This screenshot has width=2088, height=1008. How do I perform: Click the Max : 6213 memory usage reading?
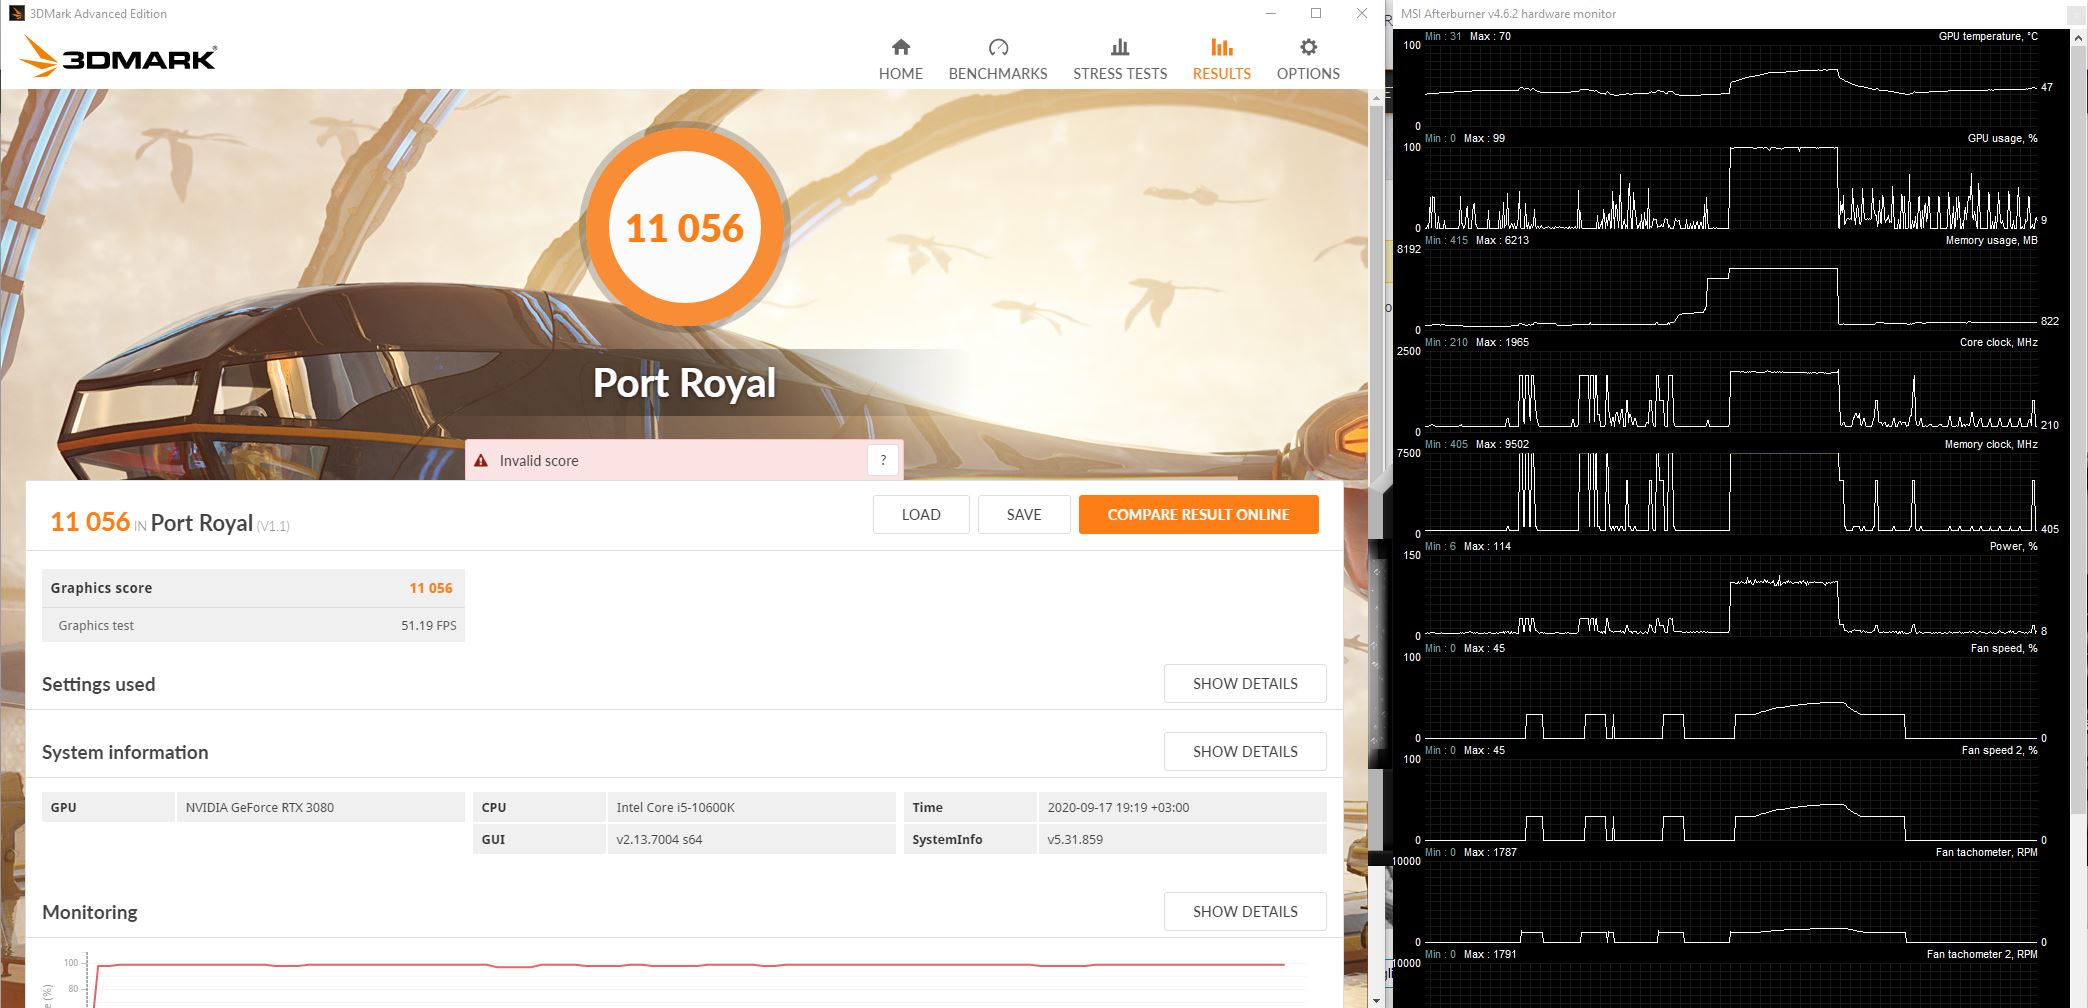tap(1502, 240)
